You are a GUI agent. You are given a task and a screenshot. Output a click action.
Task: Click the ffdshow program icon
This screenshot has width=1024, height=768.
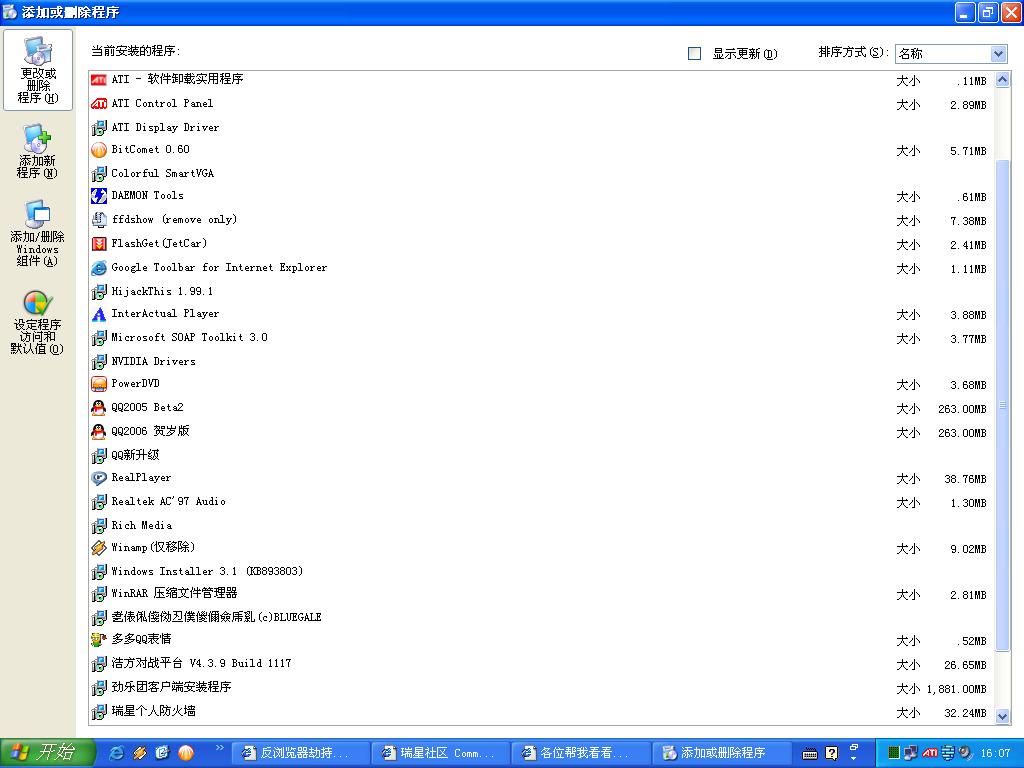click(99, 220)
